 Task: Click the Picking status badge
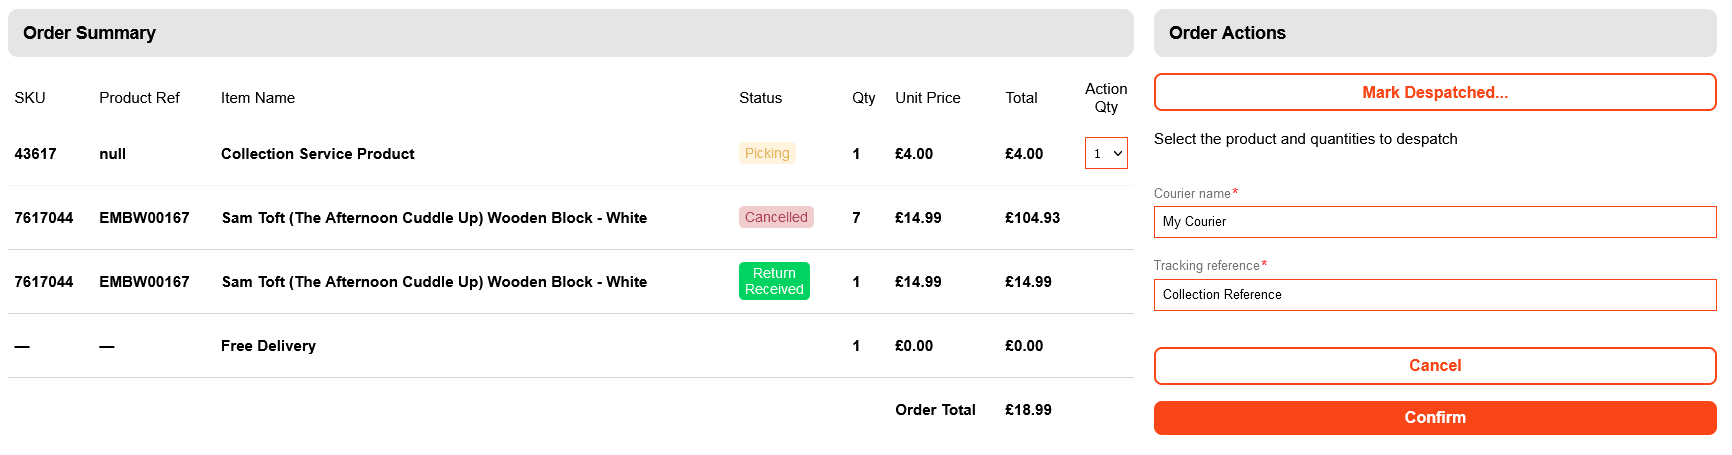(767, 153)
